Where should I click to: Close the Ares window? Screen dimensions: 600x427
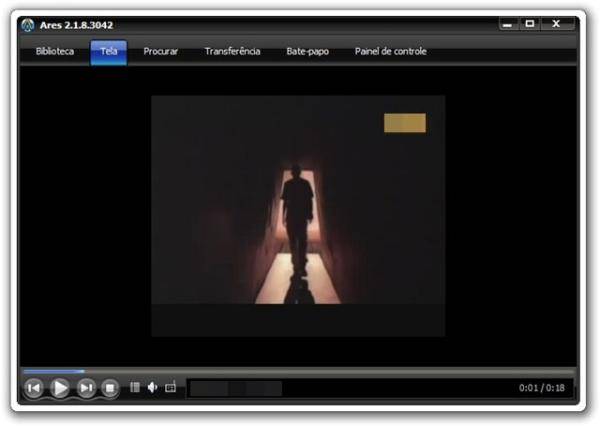[x=557, y=24]
